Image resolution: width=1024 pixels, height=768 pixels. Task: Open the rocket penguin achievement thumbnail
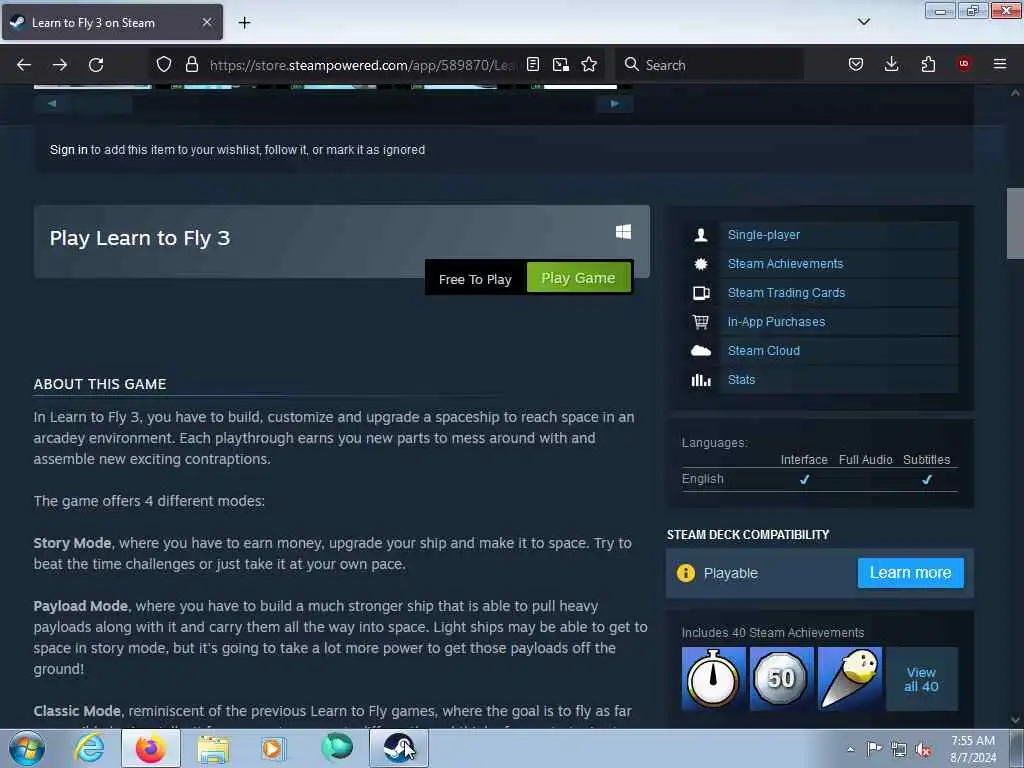tap(850, 679)
